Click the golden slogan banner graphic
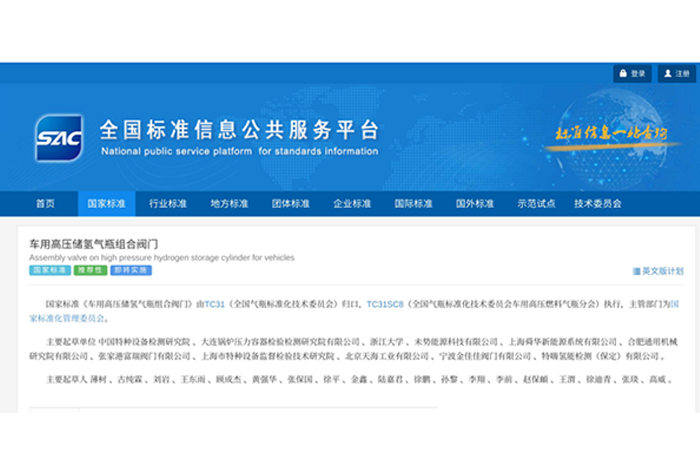Screen dimensions: 700x471 (x=598, y=137)
